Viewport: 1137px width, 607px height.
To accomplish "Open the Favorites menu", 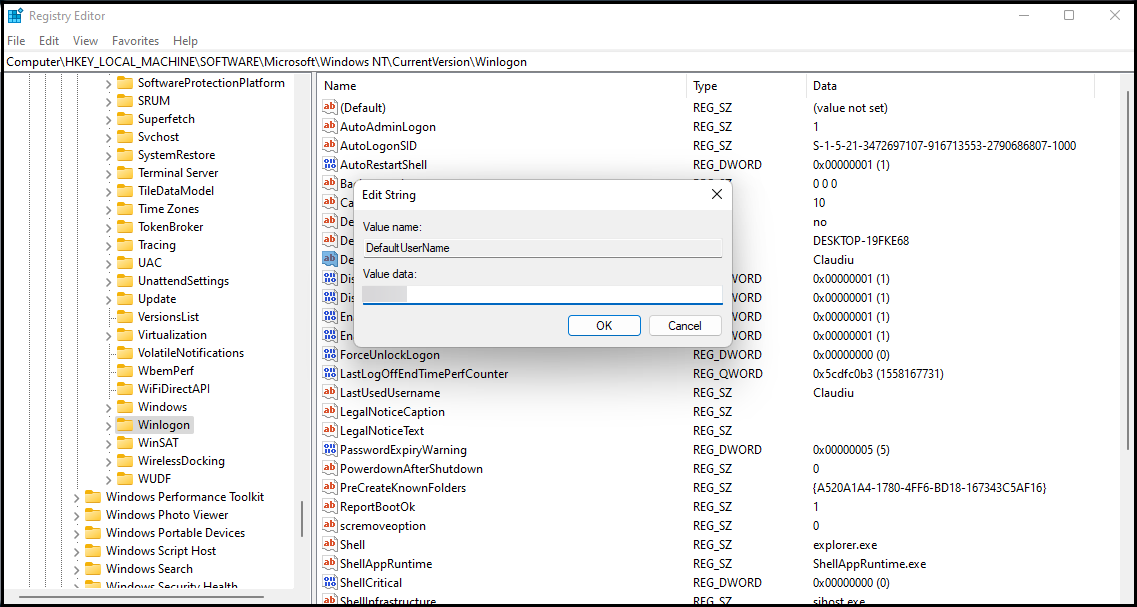I will (x=136, y=41).
